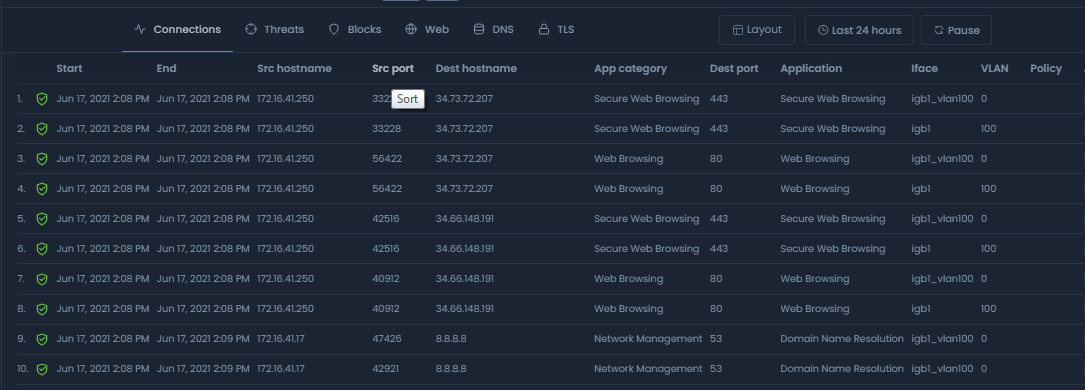The height and width of the screenshot is (390, 1085).
Task: Click green shield icon in row 9
Action: coord(42,339)
